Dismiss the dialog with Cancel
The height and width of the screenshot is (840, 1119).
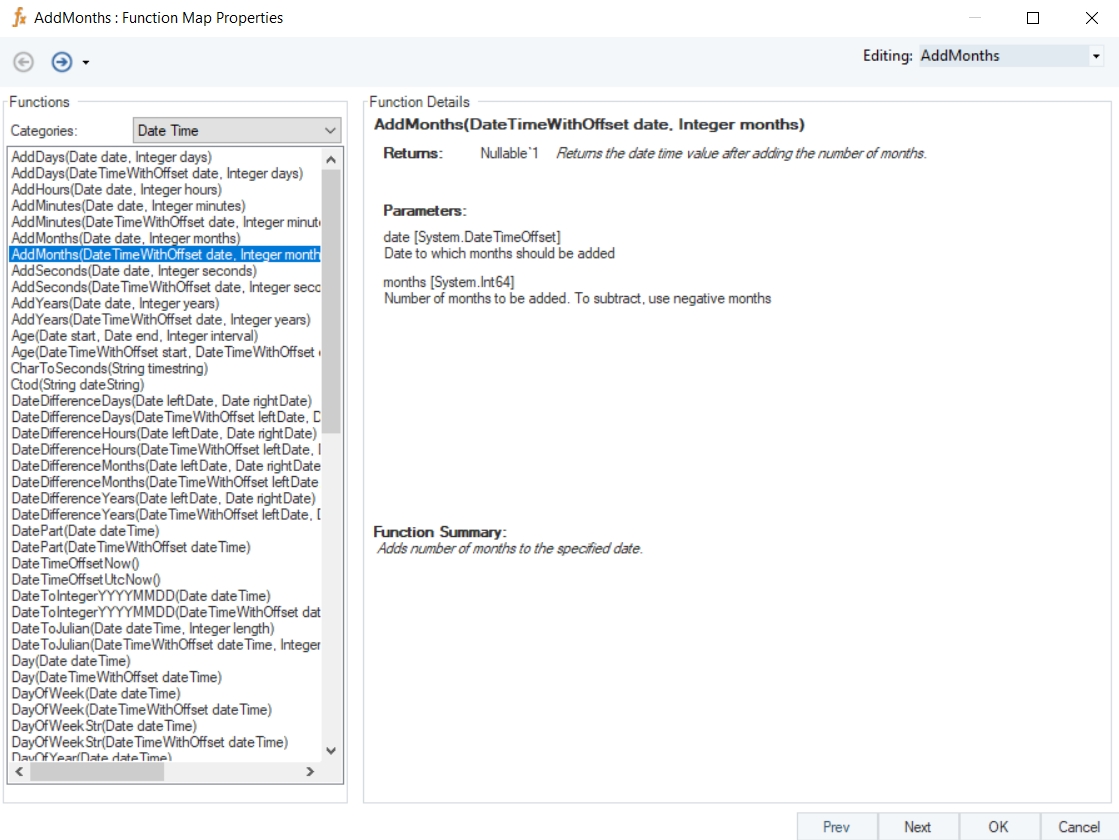pyautogui.click(x=1078, y=826)
